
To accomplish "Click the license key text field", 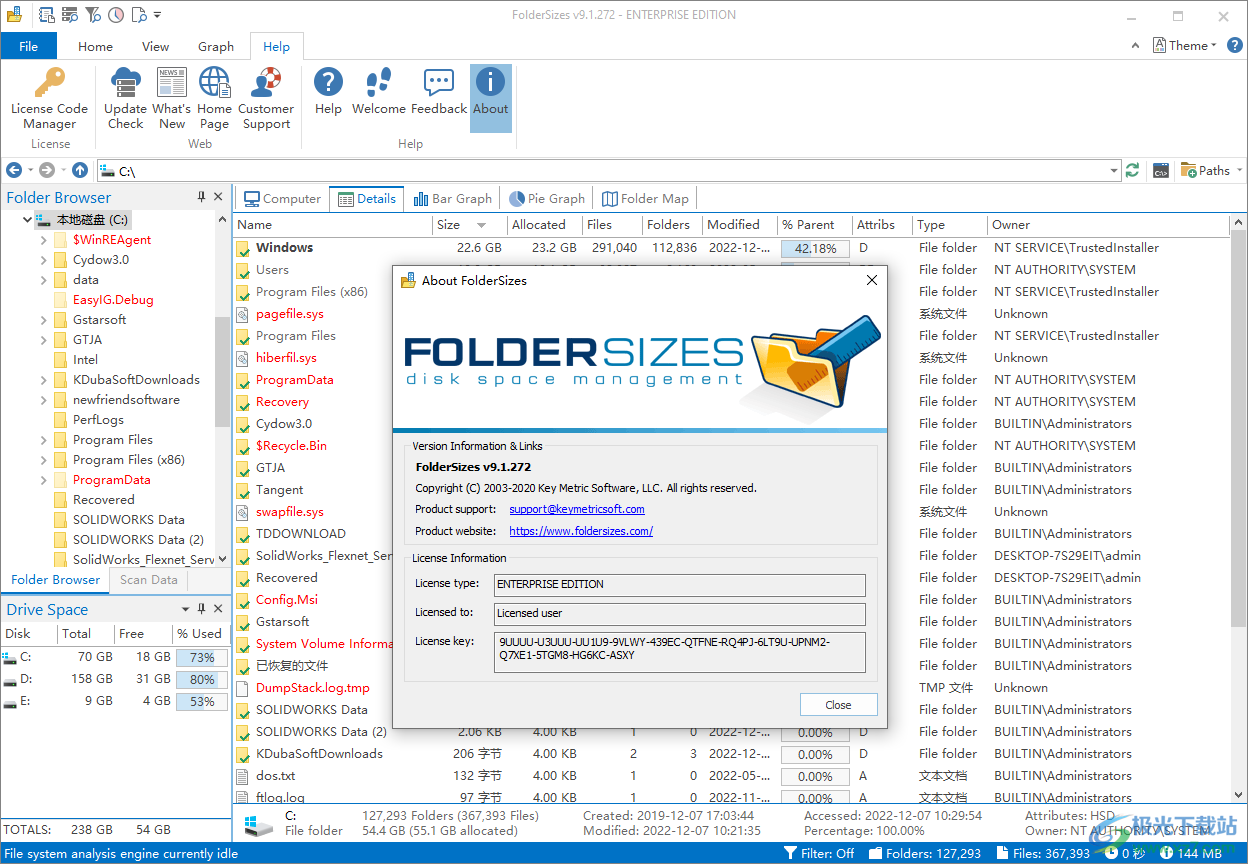I will point(680,651).
